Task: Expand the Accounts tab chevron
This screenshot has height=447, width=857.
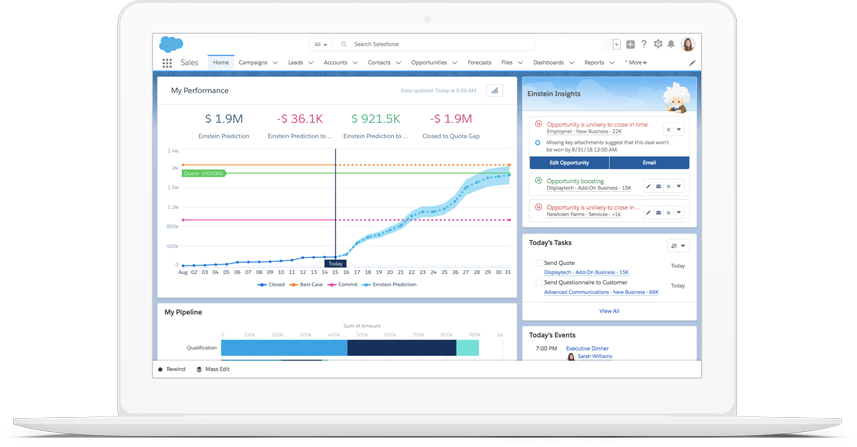Action: click(x=355, y=63)
